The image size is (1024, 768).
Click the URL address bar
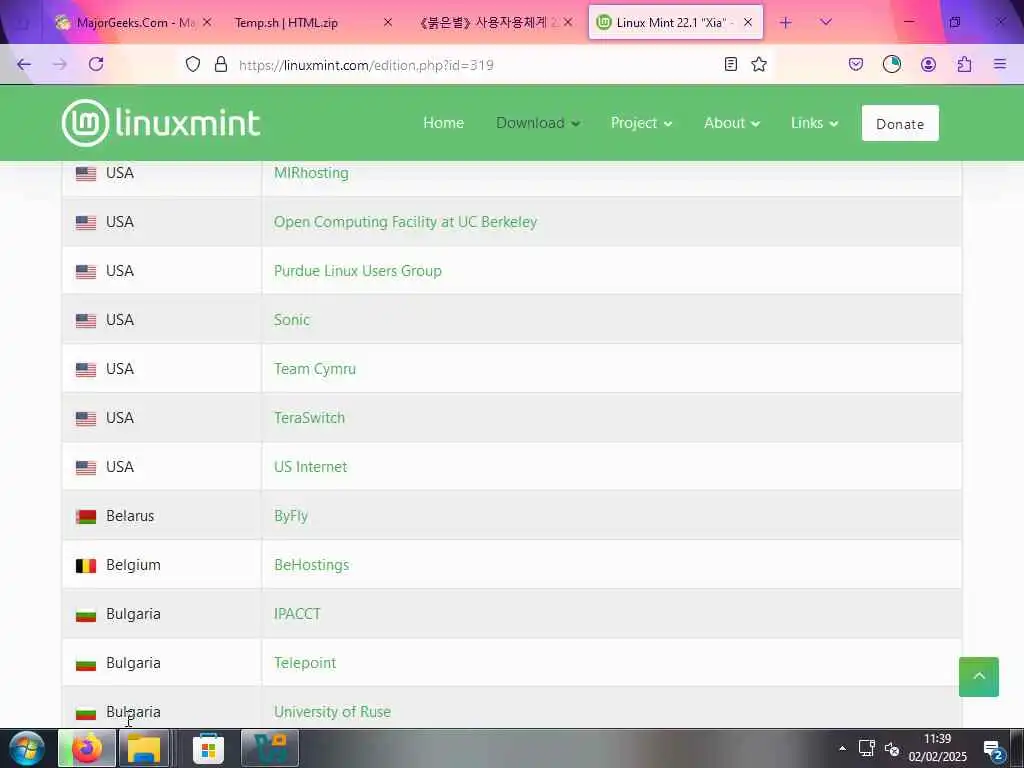[477, 65]
